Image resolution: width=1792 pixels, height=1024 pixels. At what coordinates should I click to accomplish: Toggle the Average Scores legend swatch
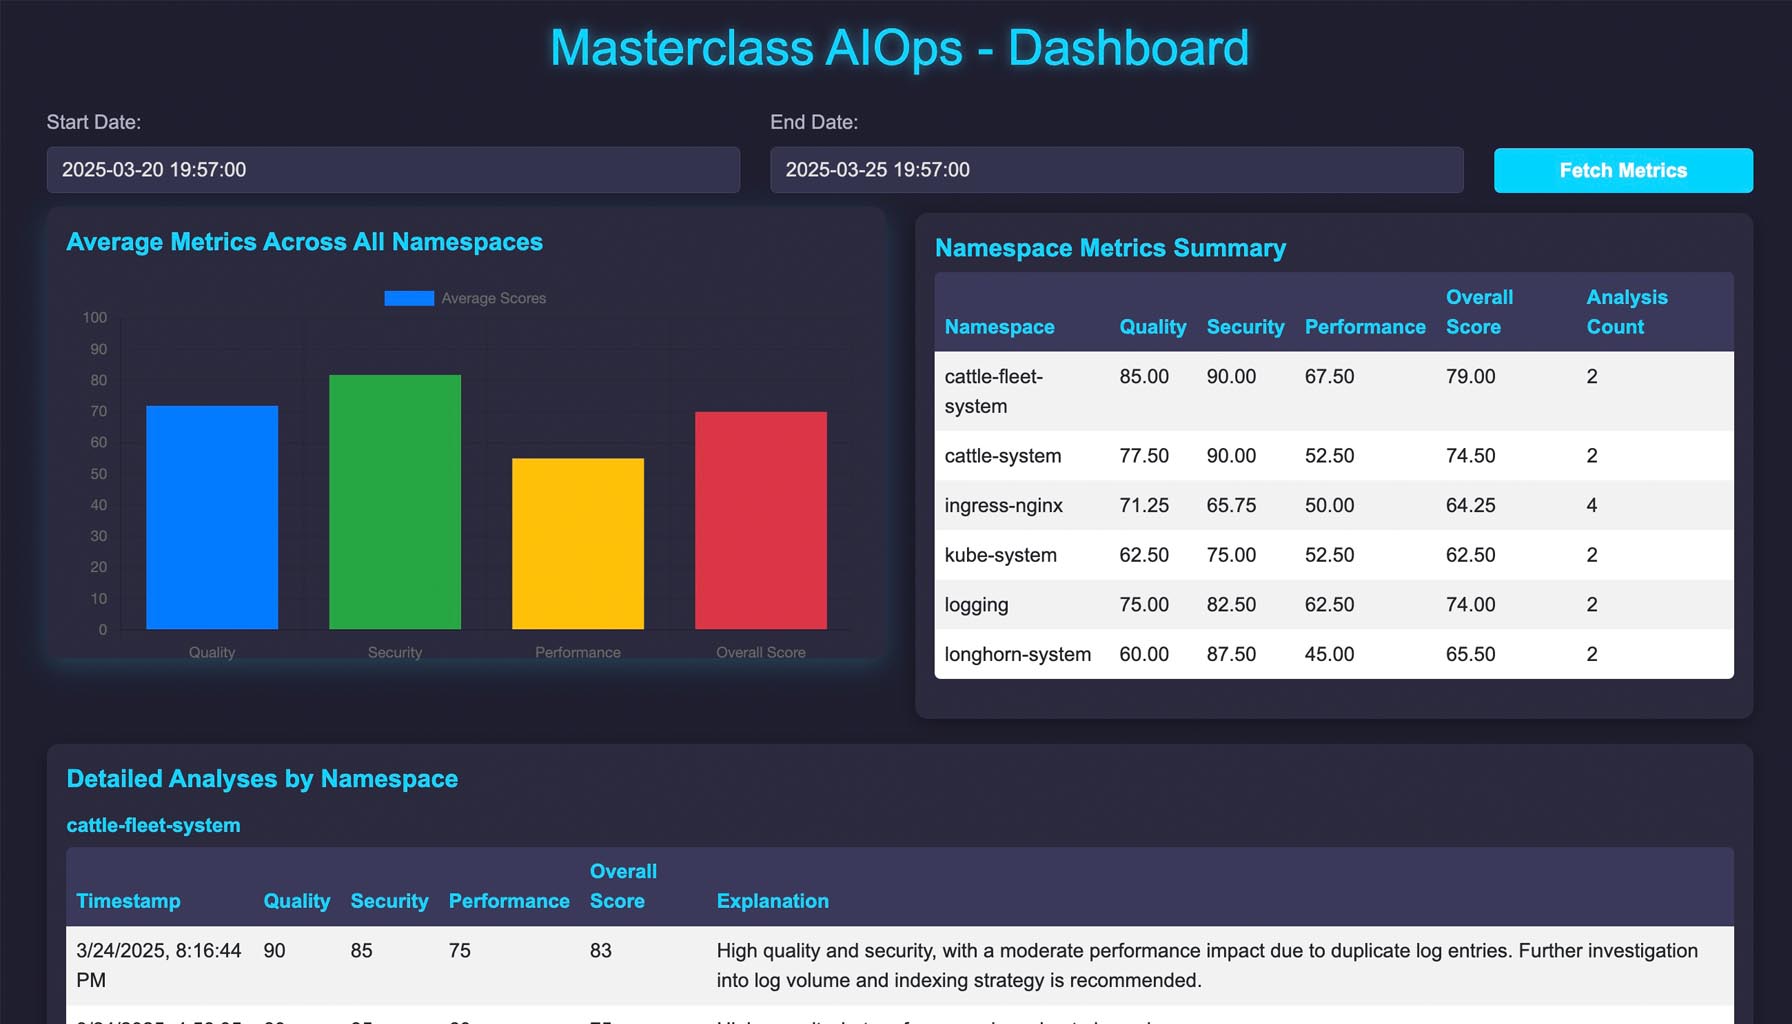point(409,298)
